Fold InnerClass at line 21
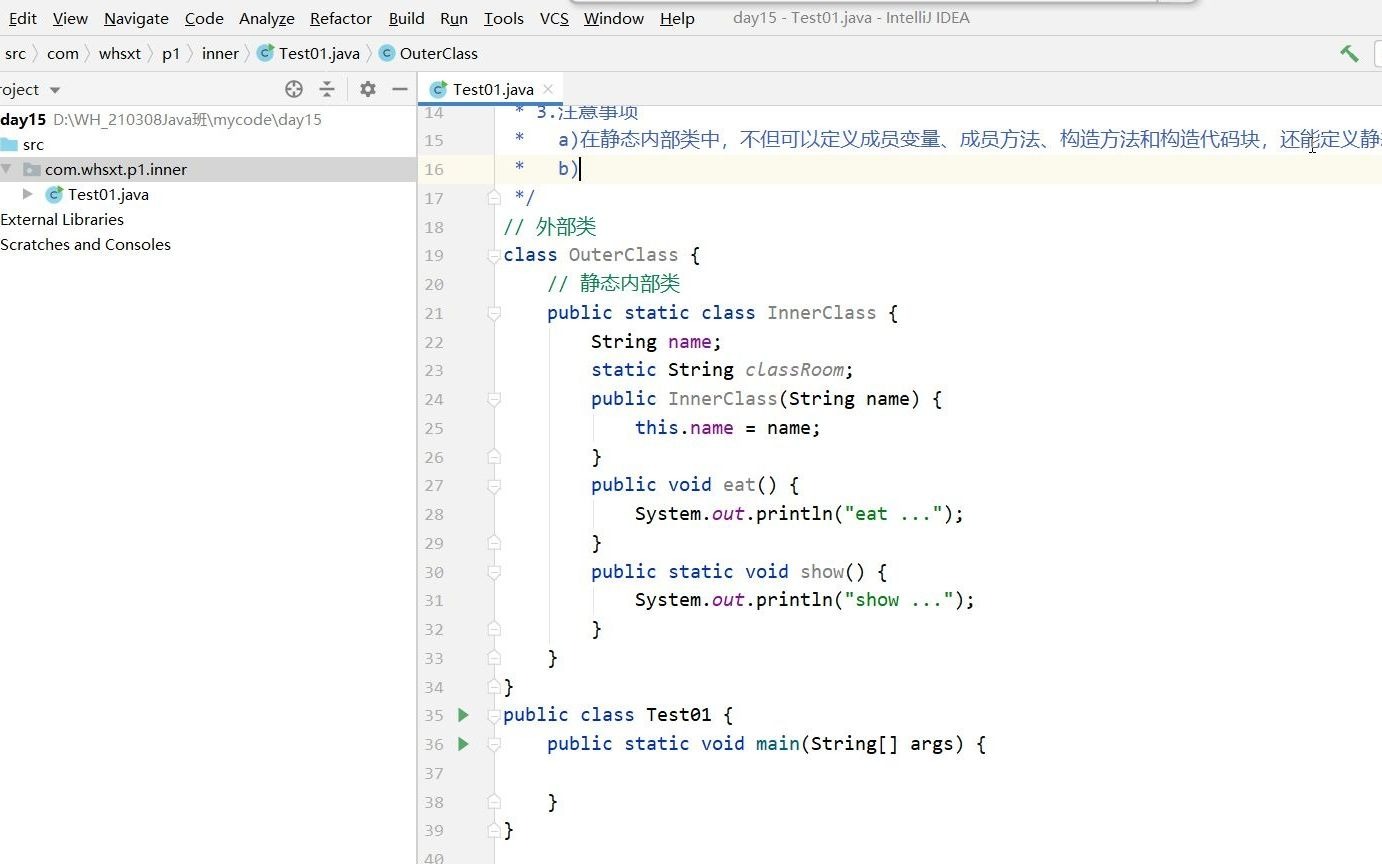 pyautogui.click(x=493, y=313)
